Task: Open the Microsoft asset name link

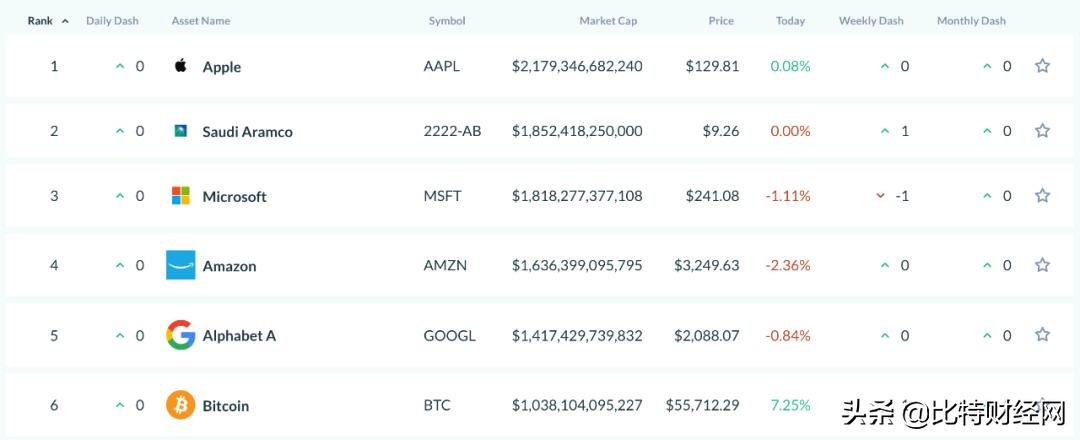Action: coord(234,197)
